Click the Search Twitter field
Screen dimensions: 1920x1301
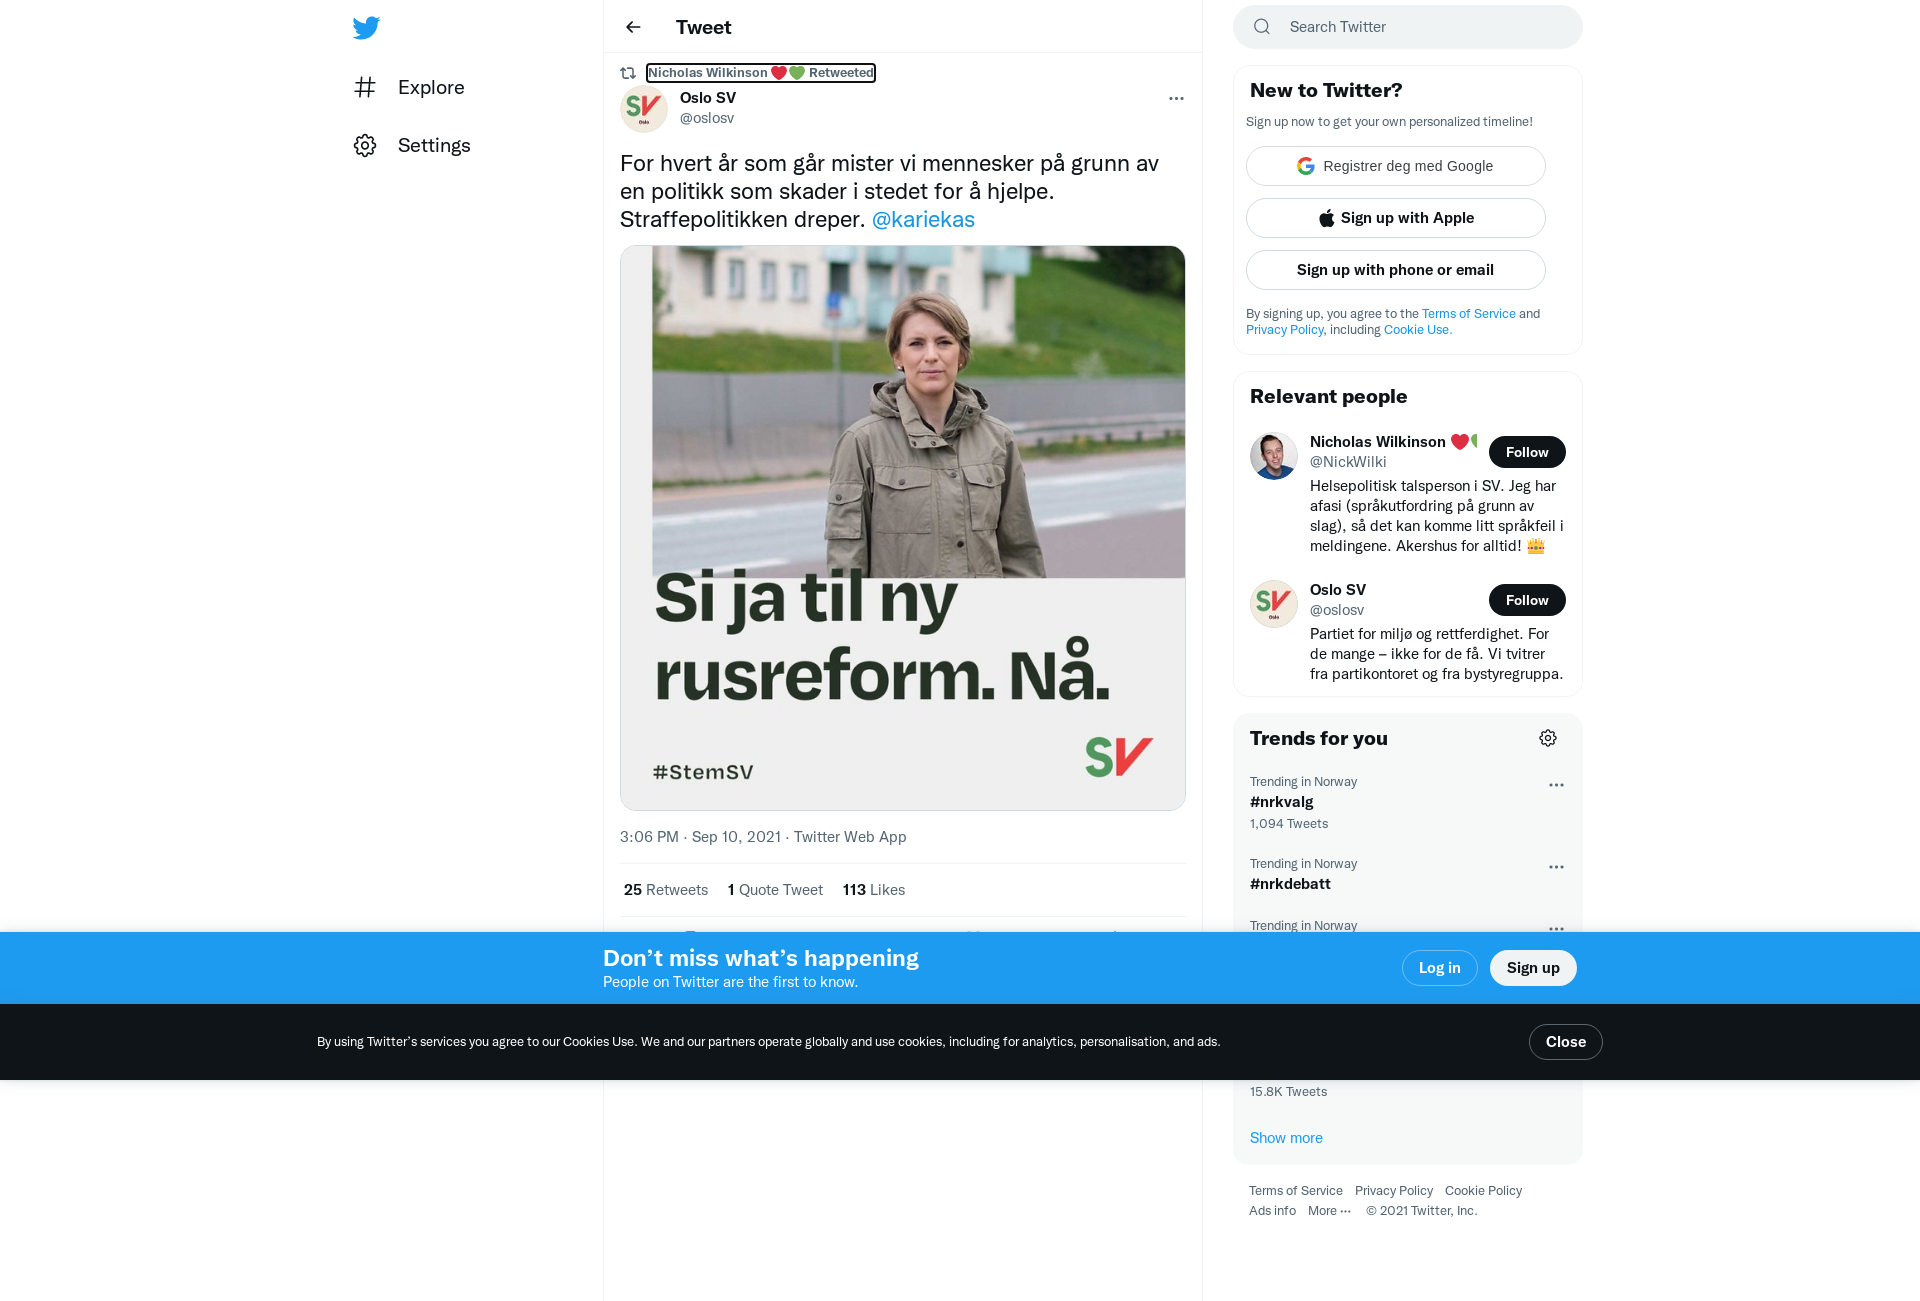(x=1408, y=27)
